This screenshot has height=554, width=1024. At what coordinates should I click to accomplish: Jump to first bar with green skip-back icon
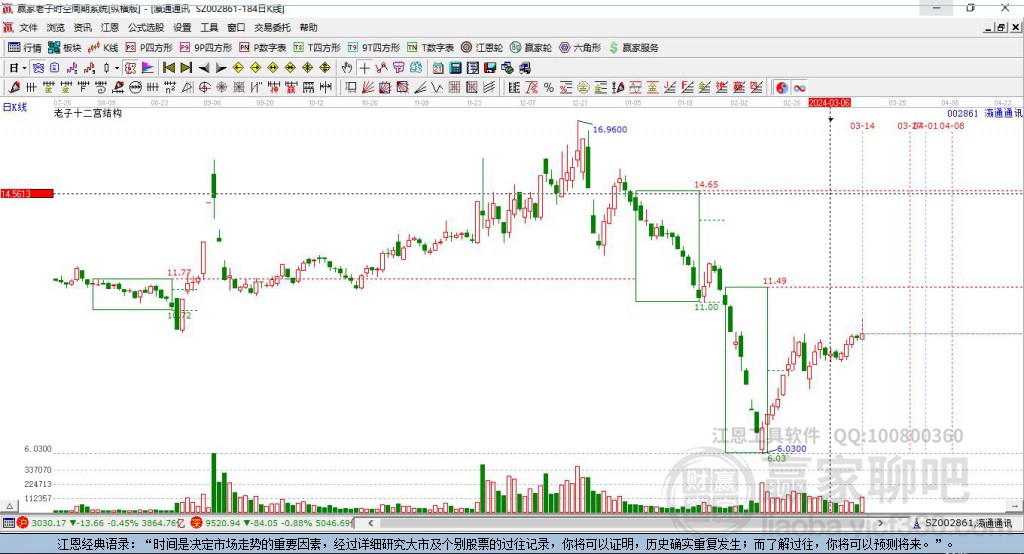pyautogui.click(x=168, y=68)
